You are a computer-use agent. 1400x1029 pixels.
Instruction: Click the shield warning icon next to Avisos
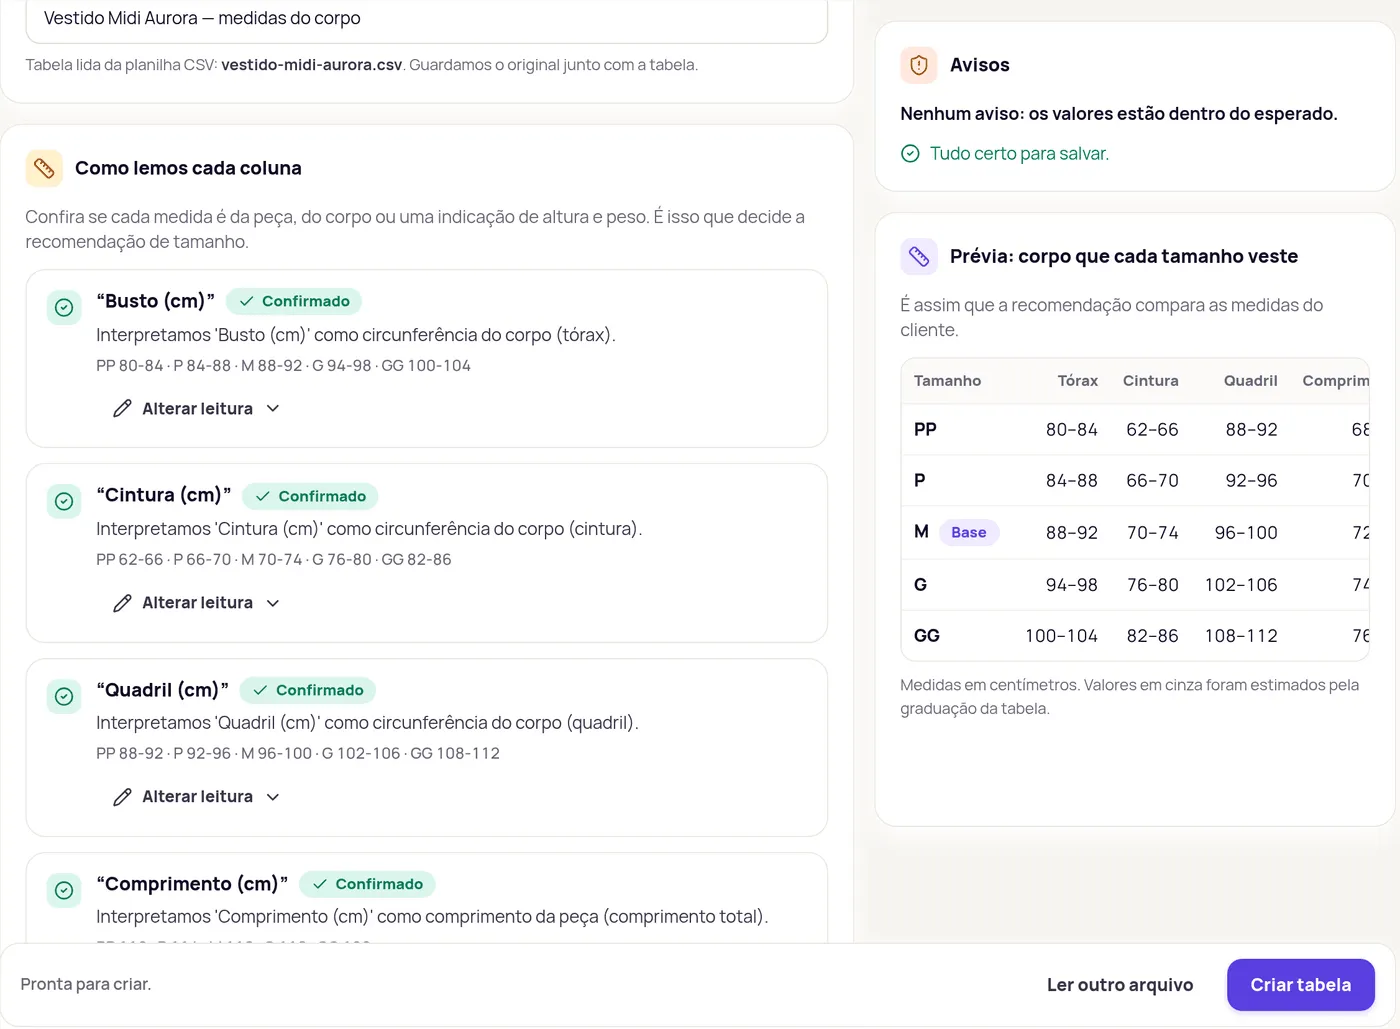[x=919, y=65]
